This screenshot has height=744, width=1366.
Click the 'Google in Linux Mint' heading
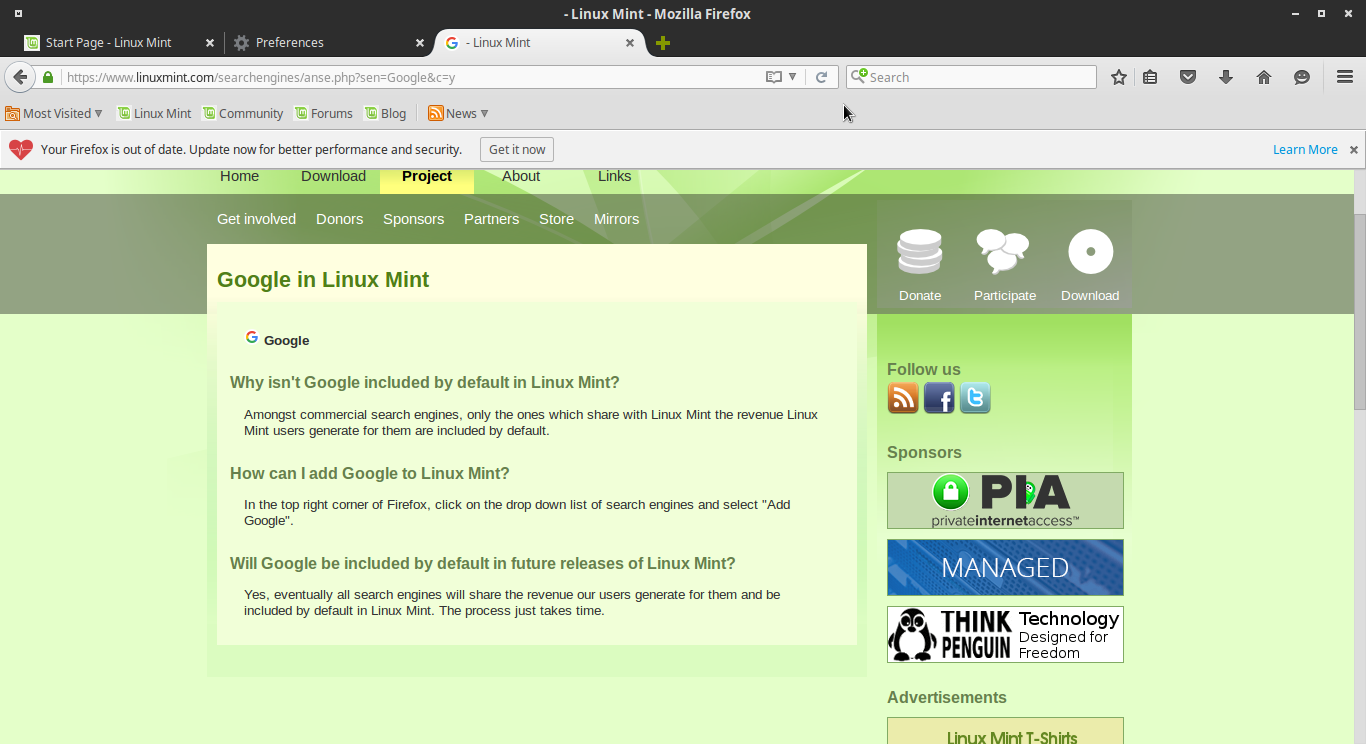pyautogui.click(x=323, y=280)
